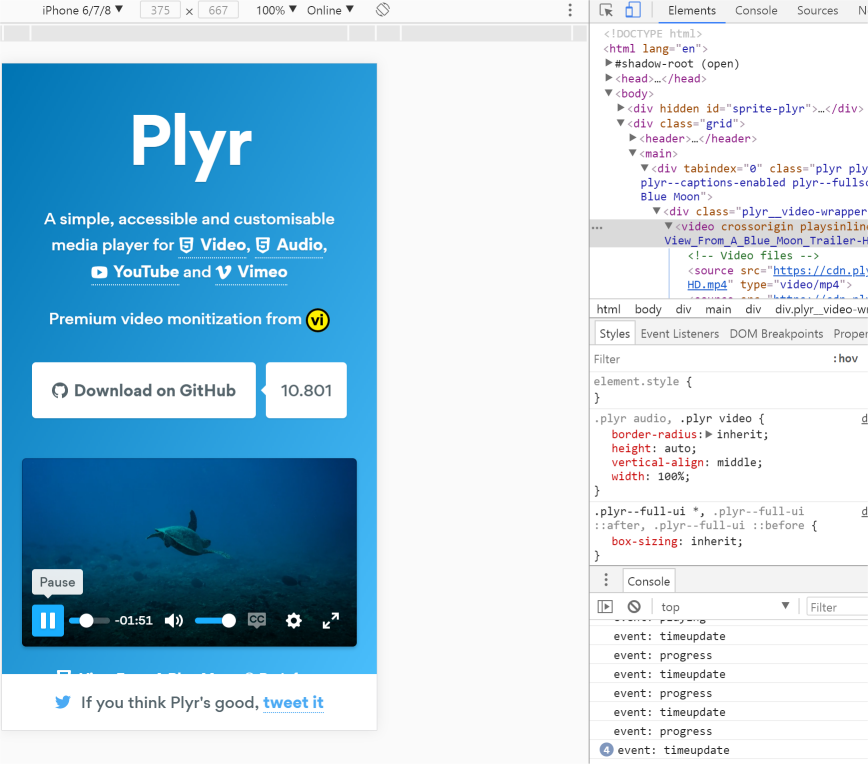Open the 100% zoom dropdown
868x764 pixels.
(x=276, y=10)
